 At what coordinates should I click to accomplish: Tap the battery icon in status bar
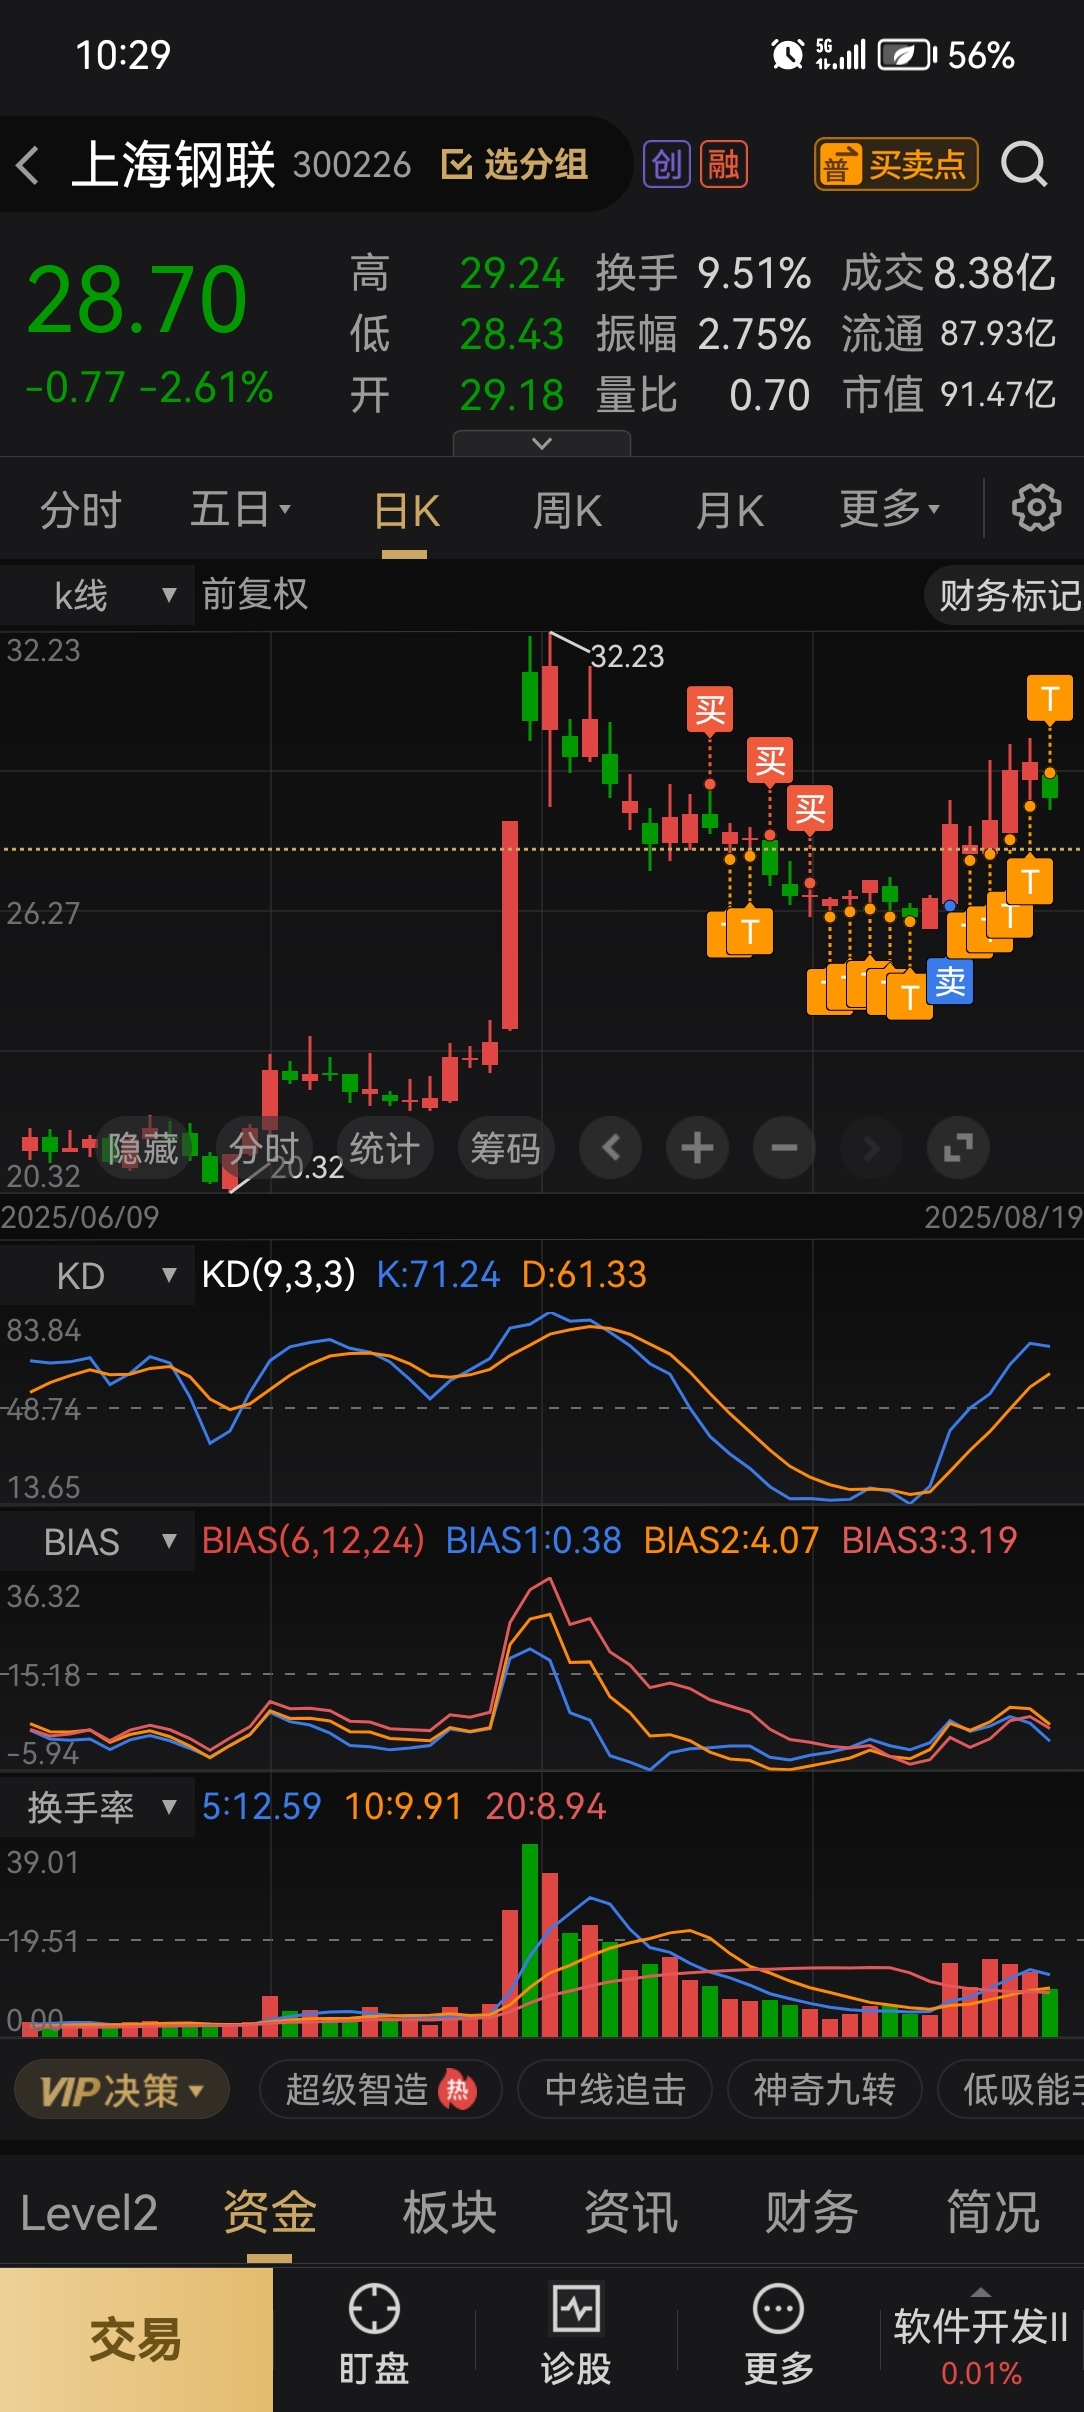coord(907,54)
